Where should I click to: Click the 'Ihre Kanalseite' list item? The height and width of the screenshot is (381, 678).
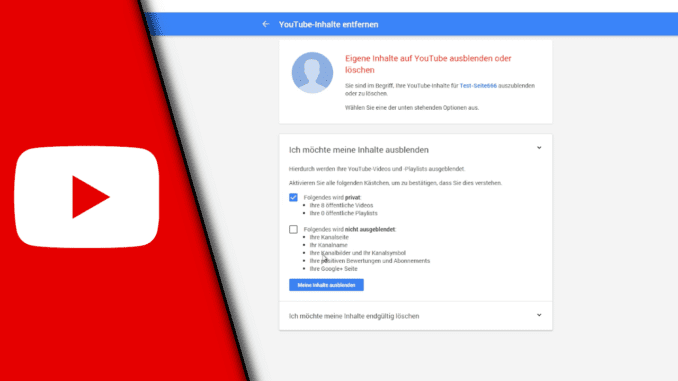(329, 237)
